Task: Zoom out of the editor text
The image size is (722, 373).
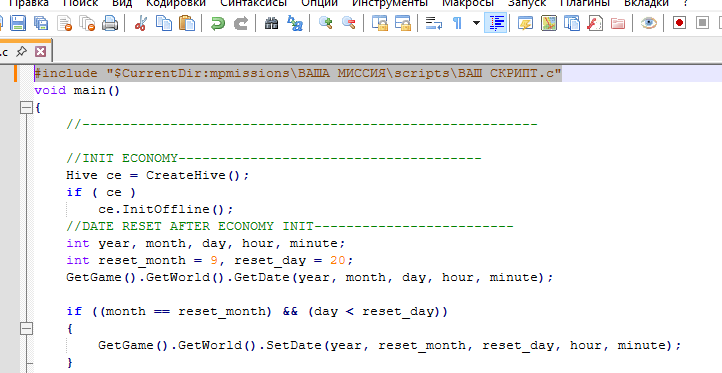Action: (349, 23)
